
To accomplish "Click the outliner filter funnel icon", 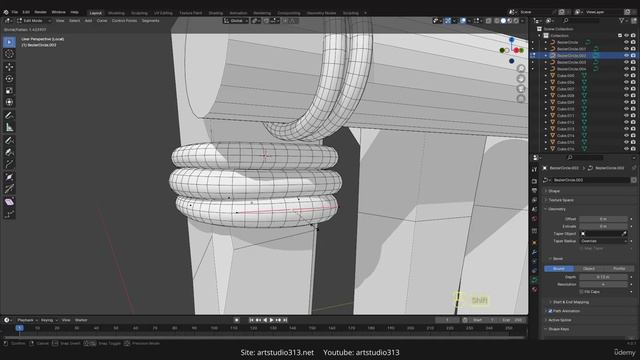I will (622, 20).
